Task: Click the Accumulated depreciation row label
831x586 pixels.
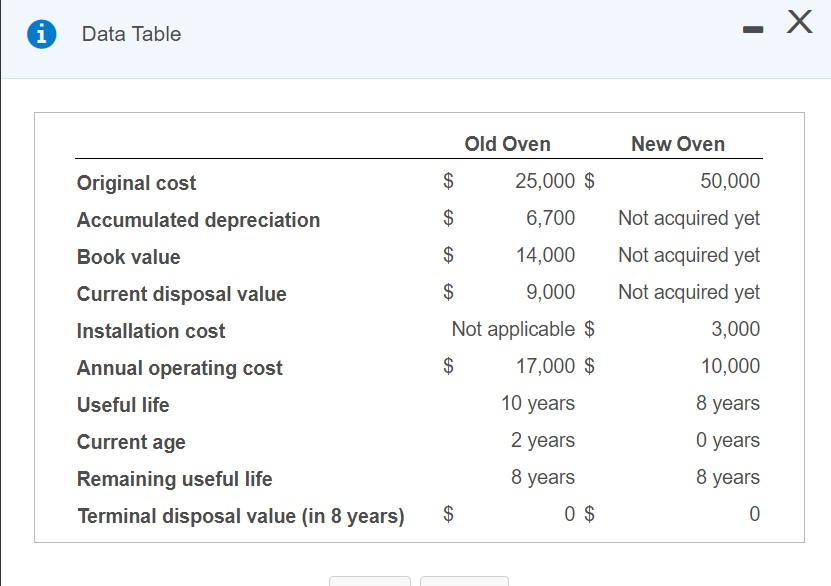Action: coord(198,220)
